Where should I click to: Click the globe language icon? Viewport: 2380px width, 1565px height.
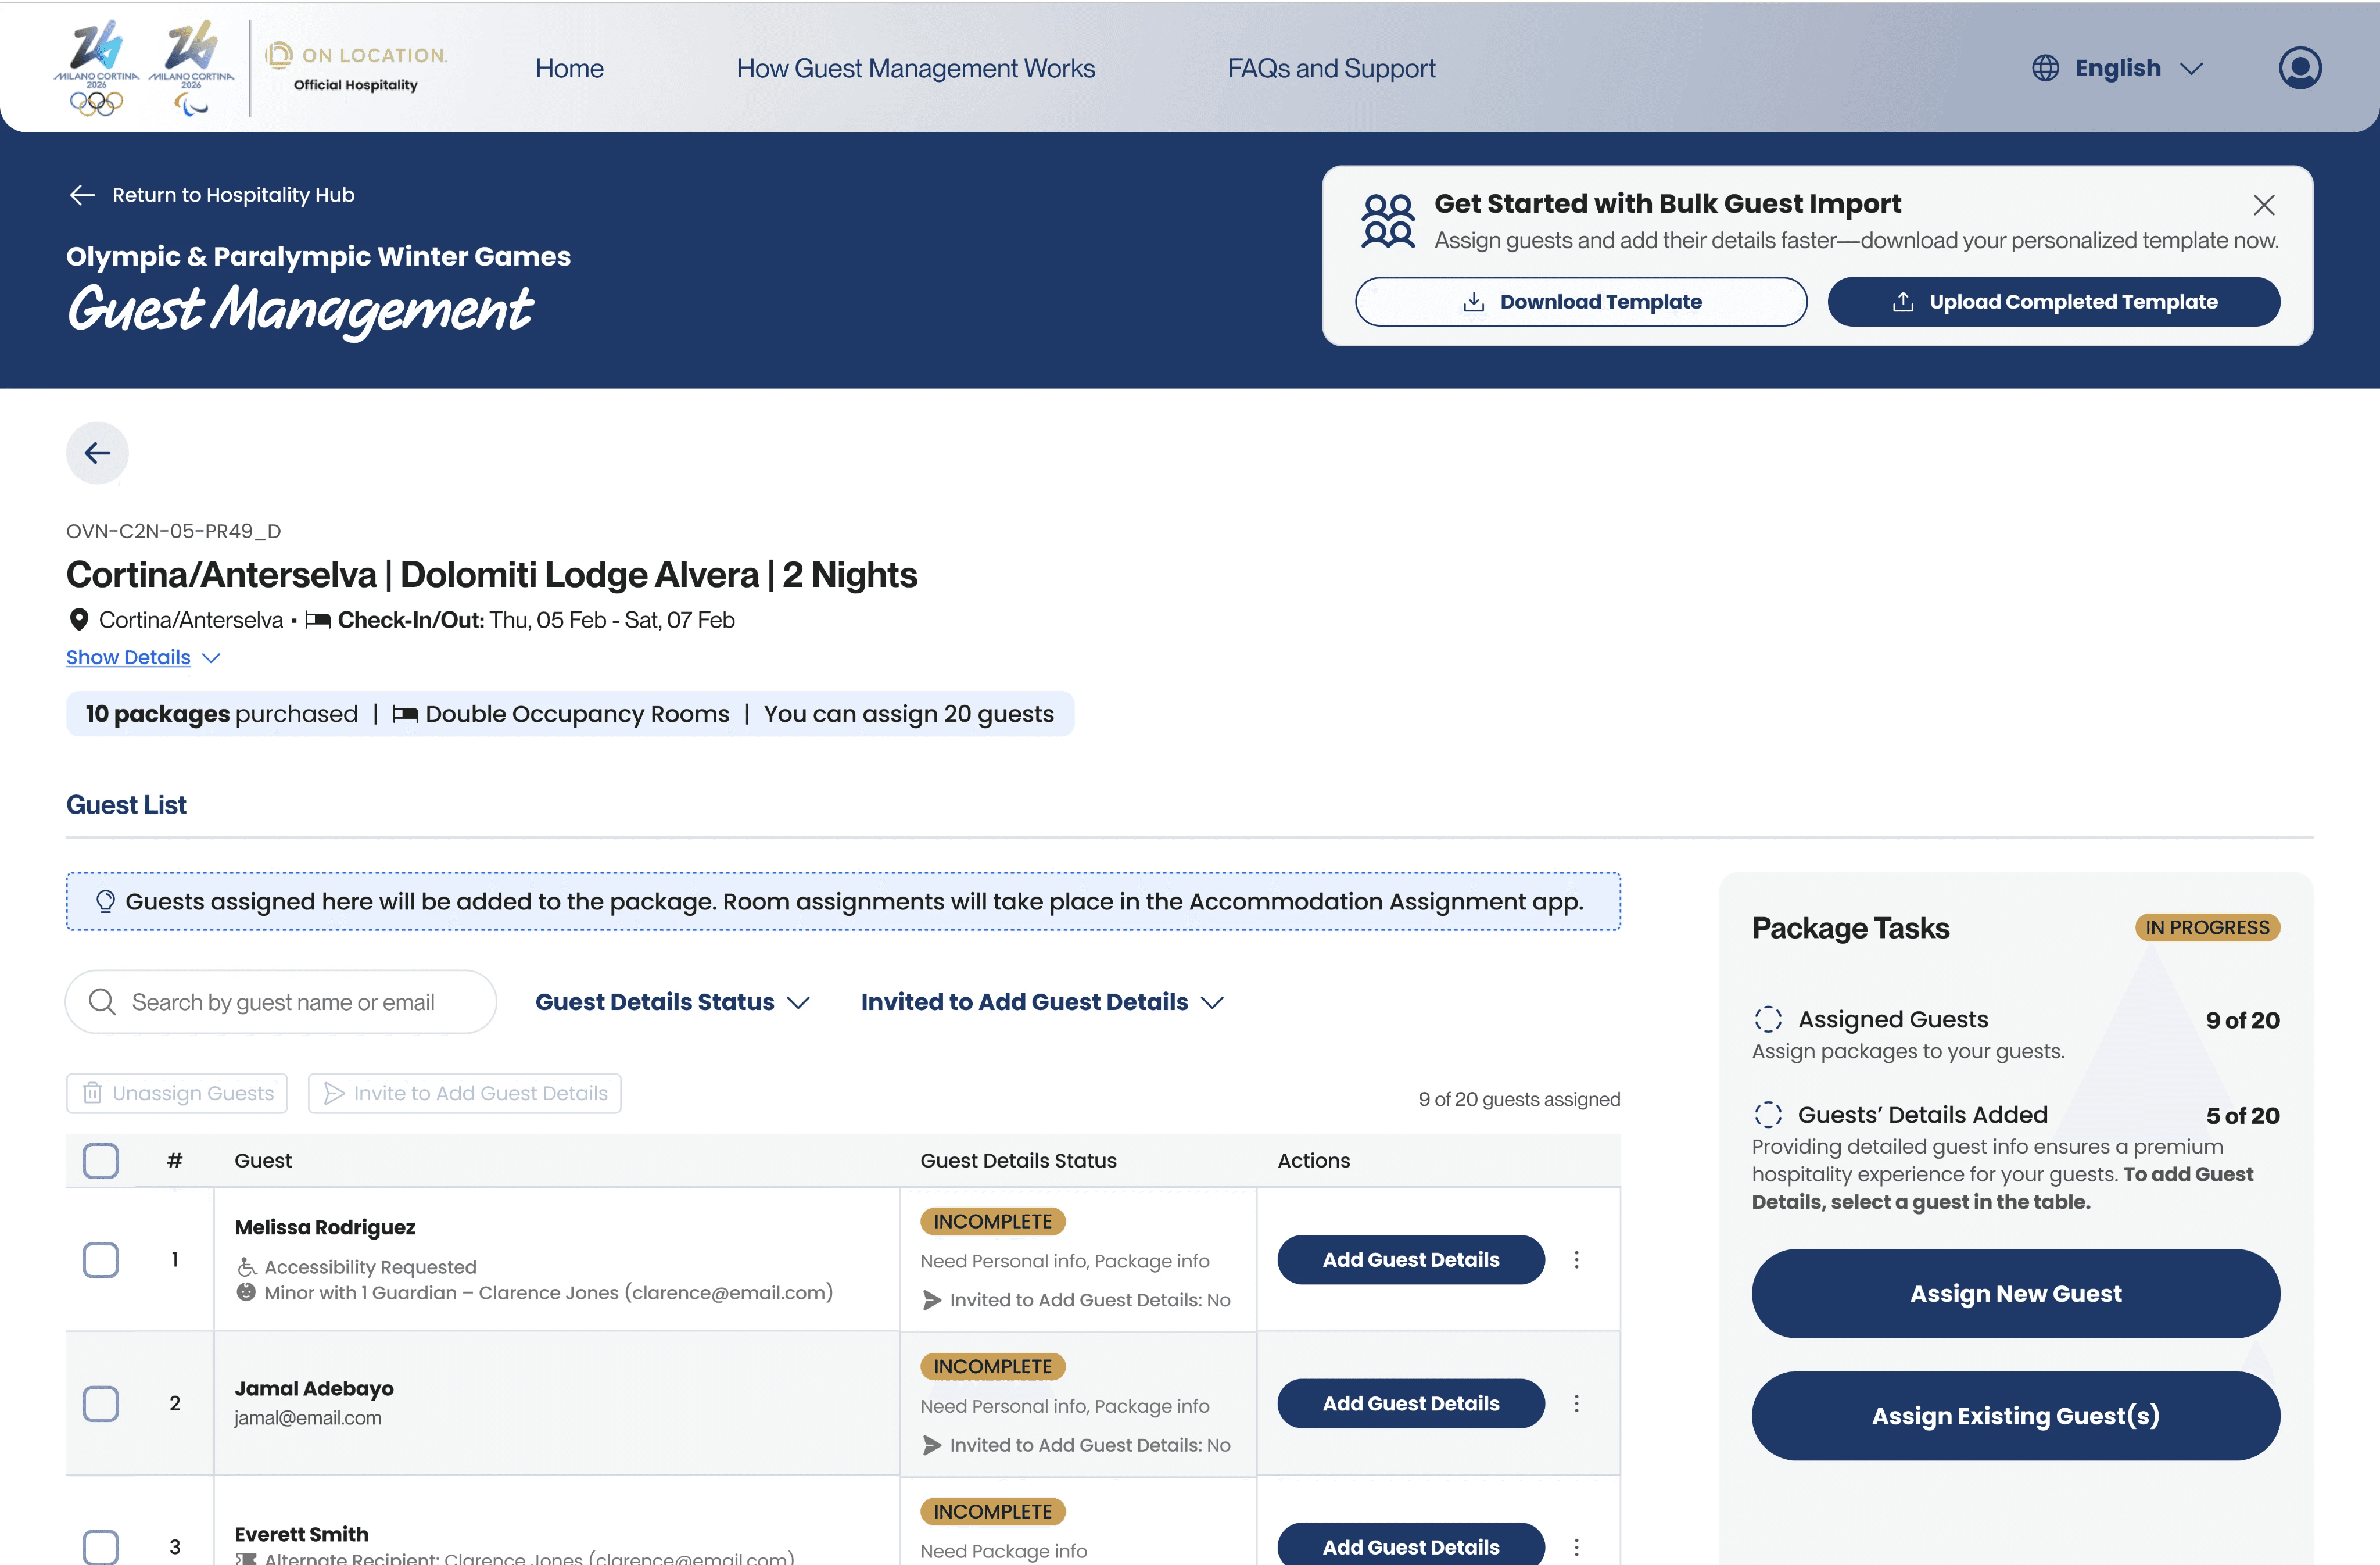(x=2045, y=68)
